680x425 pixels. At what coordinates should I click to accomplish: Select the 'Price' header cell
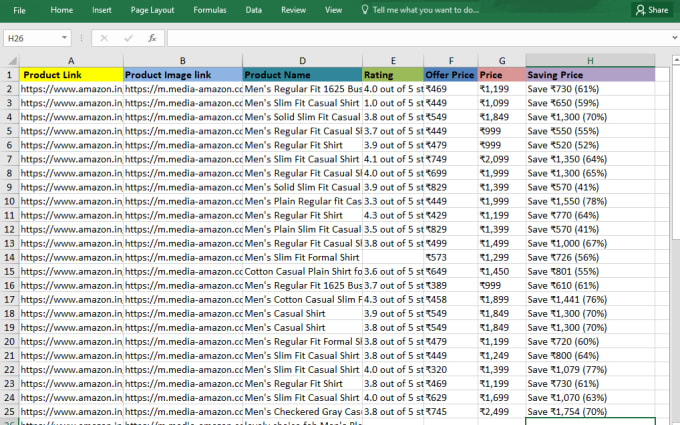click(502, 75)
